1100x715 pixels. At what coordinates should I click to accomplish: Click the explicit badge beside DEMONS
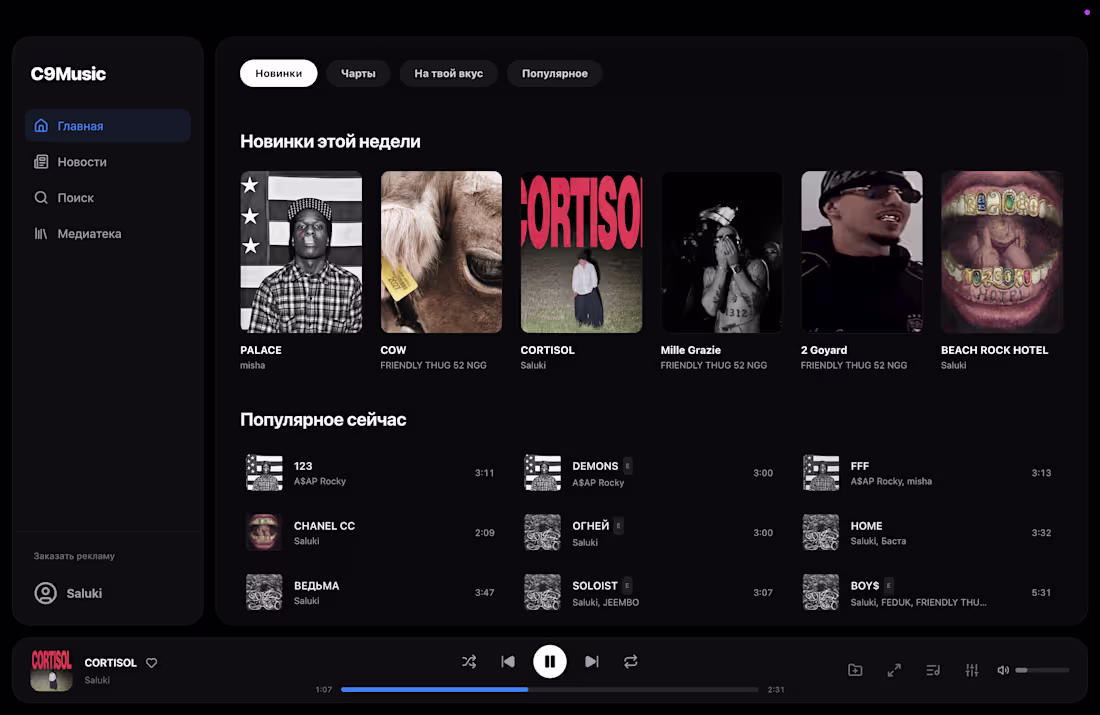[x=627, y=466]
